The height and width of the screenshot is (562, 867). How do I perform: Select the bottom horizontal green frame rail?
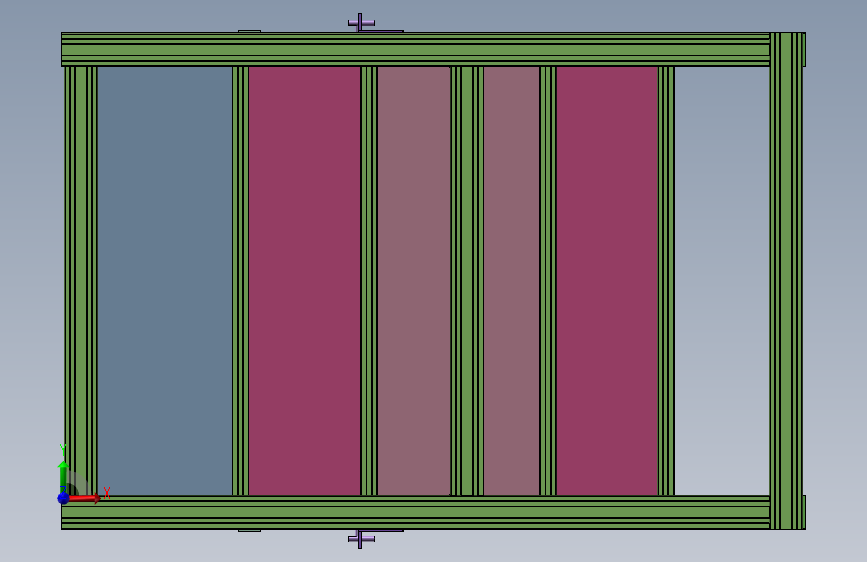pyautogui.click(x=415, y=513)
